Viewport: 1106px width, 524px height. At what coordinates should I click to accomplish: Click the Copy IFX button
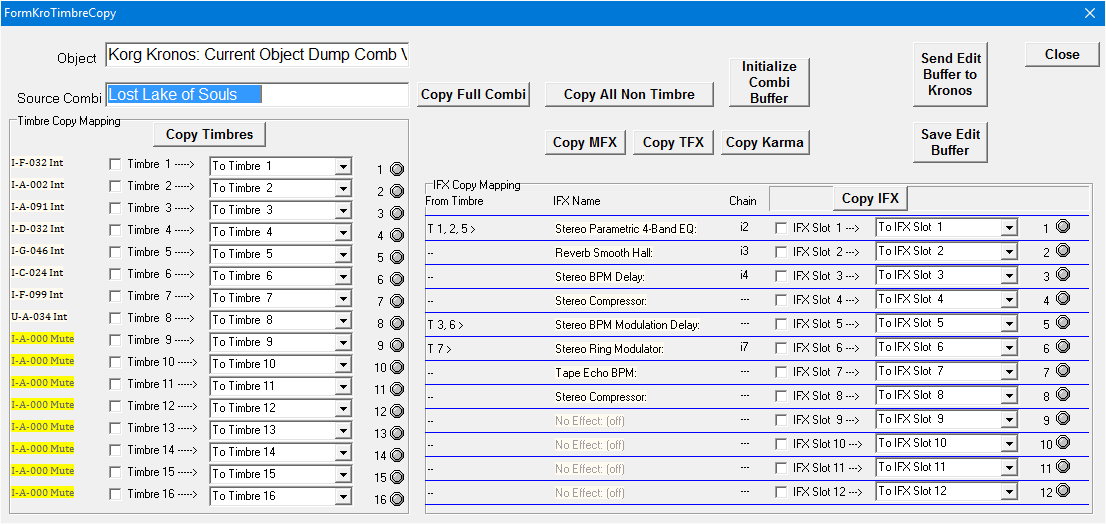pos(870,198)
